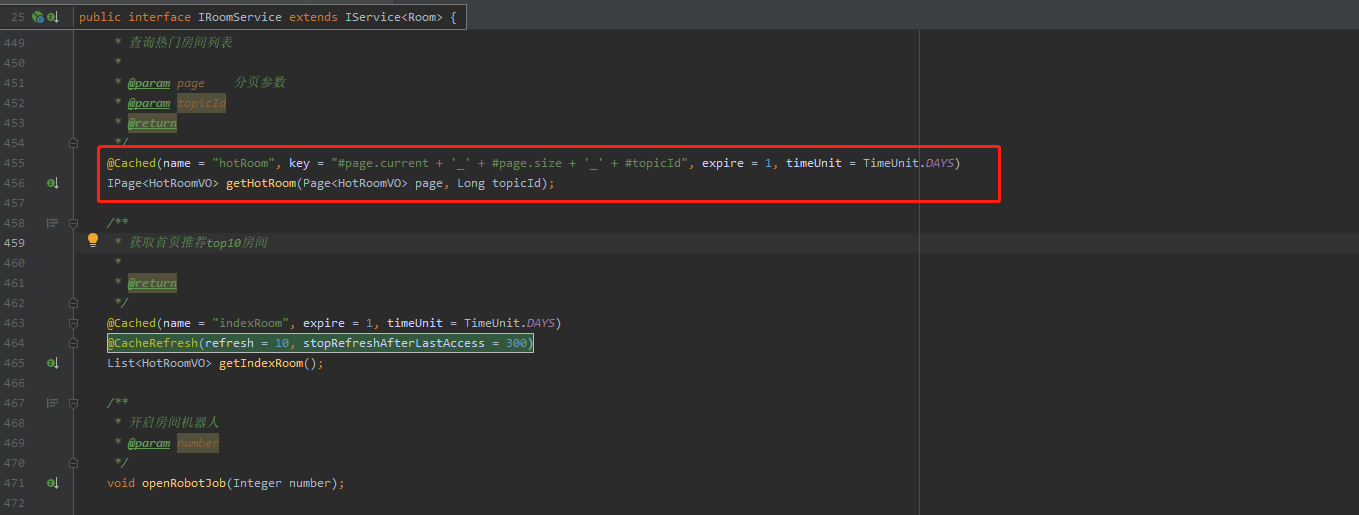Click the @CacheRefresh annotation
This screenshot has height=515, width=1359.
[x=153, y=343]
